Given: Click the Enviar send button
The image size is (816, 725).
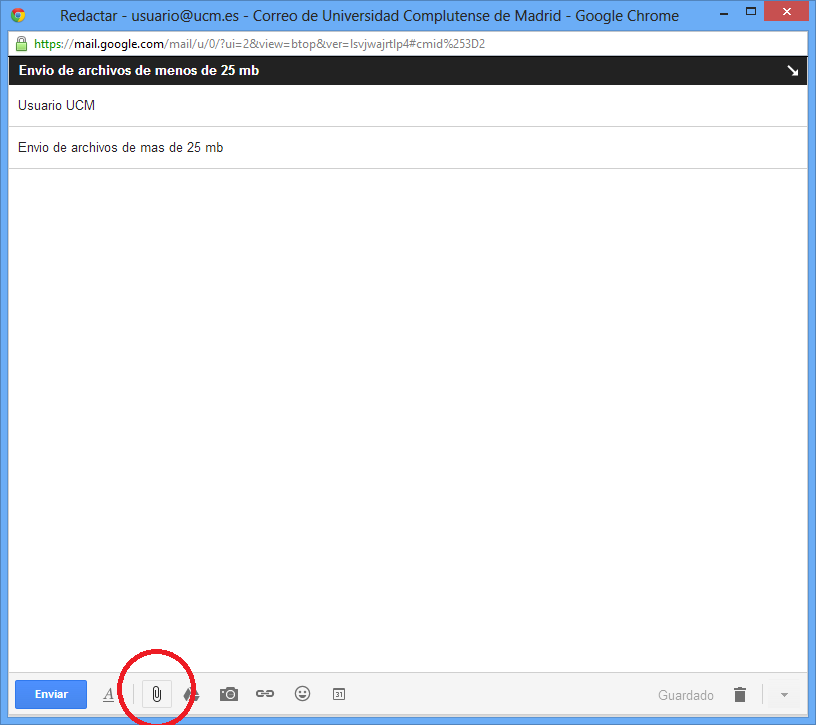Looking at the screenshot, I should coord(51,694).
